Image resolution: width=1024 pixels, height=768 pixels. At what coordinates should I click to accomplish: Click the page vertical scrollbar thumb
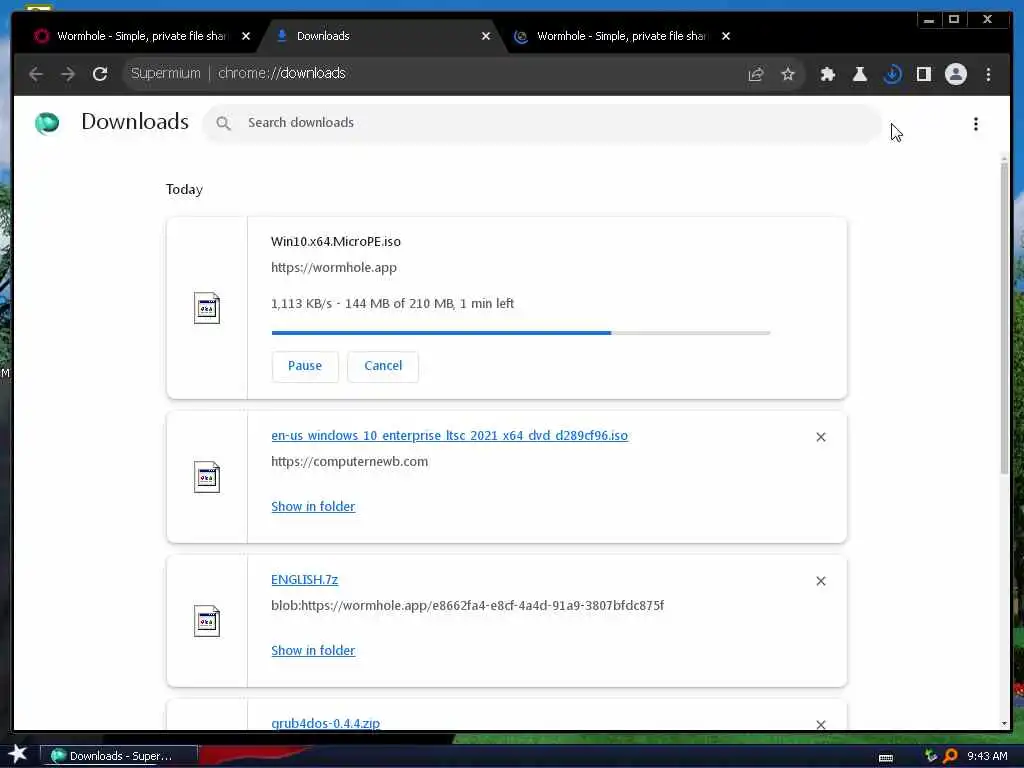(1004, 319)
